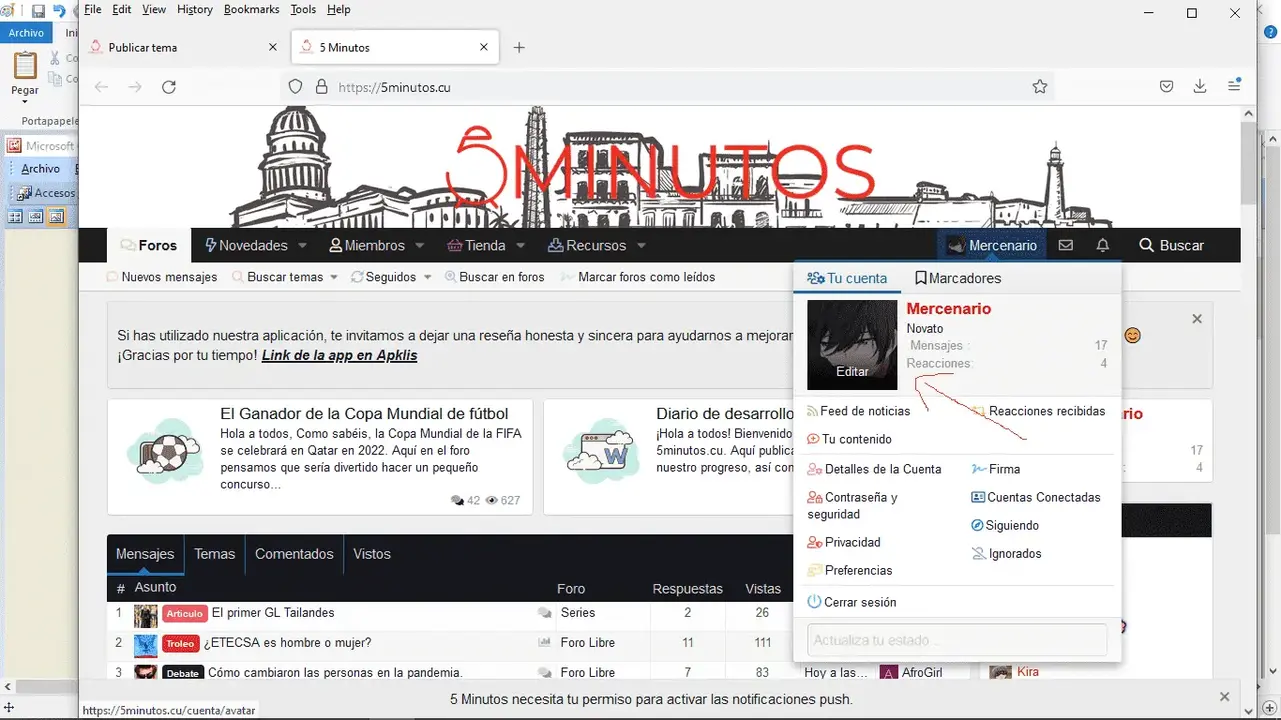Switch to the Marcadores tab
Image resolution: width=1281 pixels, height=720 pixels.
(958, 278)
